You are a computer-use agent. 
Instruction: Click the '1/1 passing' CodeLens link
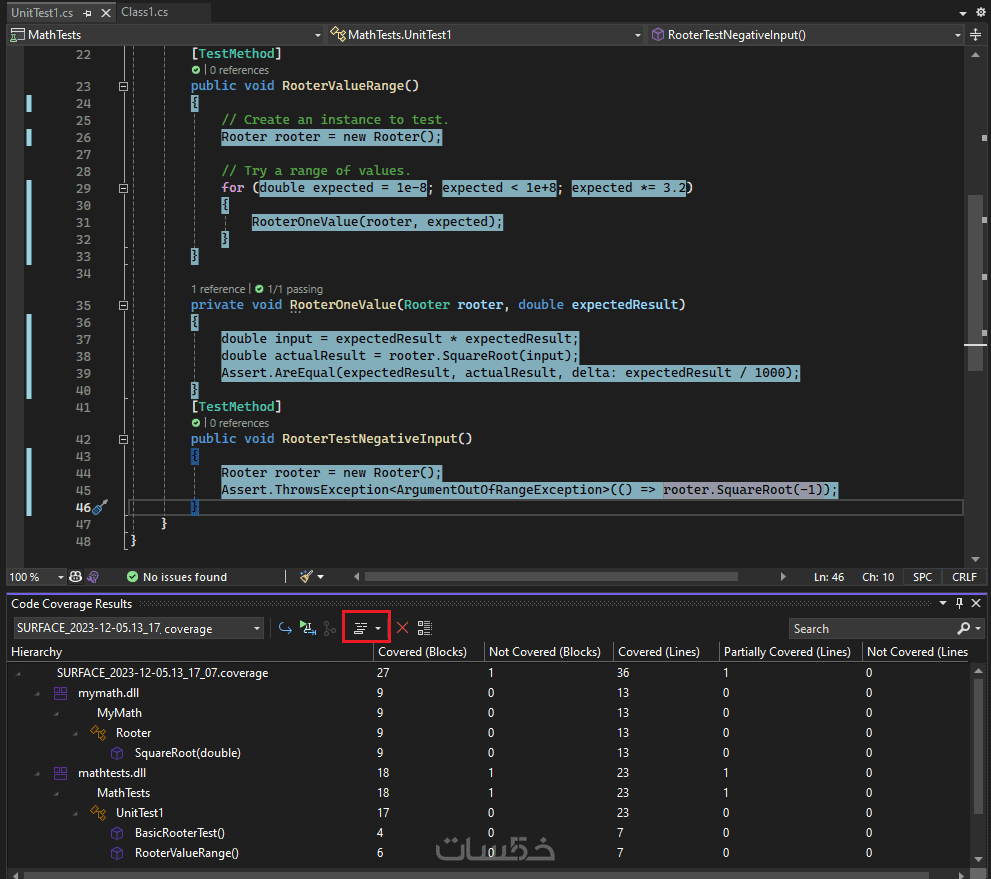[295, 289]
